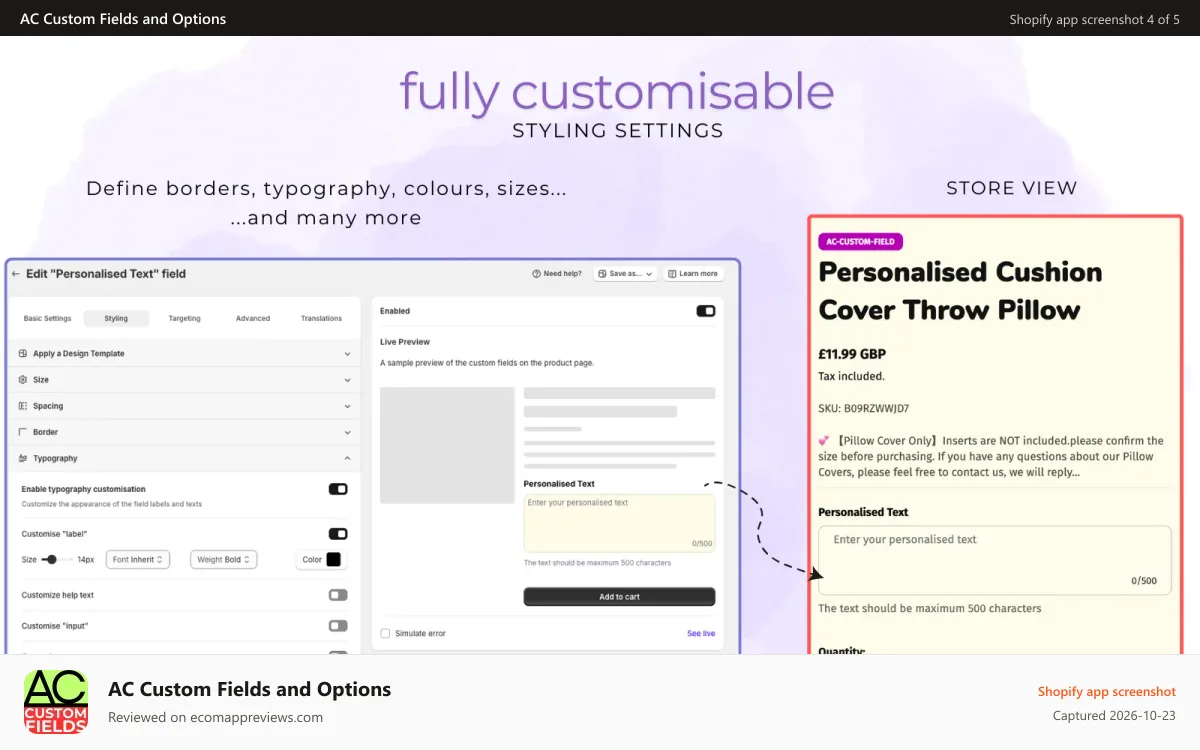
Task: Click the AC-CUSTOM-FIELD purple badge
Action: point(860,241)
